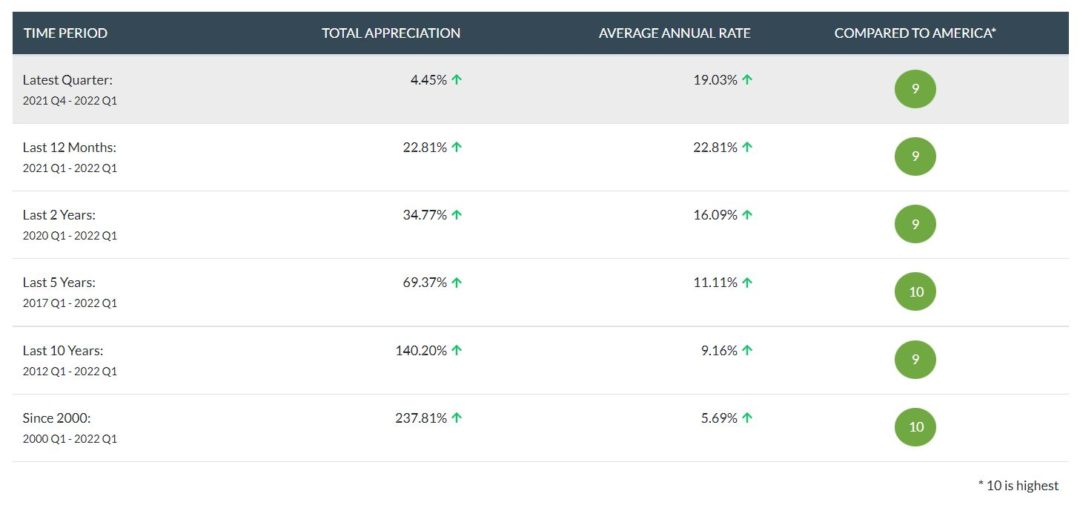Click the green arrow beside 34.77%
The image size is (1080, 508).
point(456,215)
